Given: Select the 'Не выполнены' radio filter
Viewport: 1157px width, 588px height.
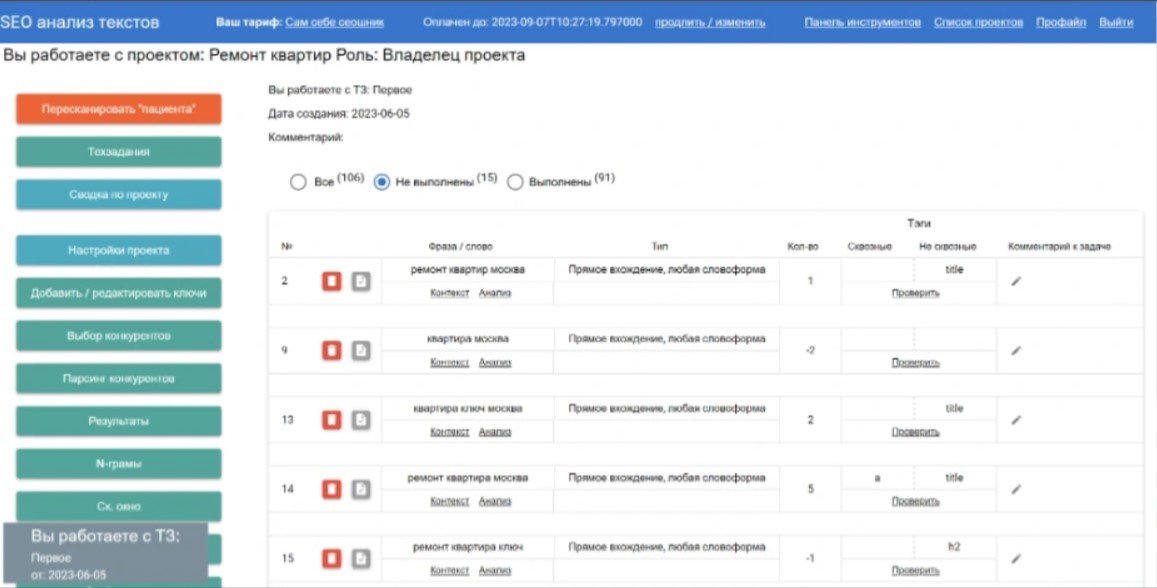Looking at the screenshot, I should (381, 182).
